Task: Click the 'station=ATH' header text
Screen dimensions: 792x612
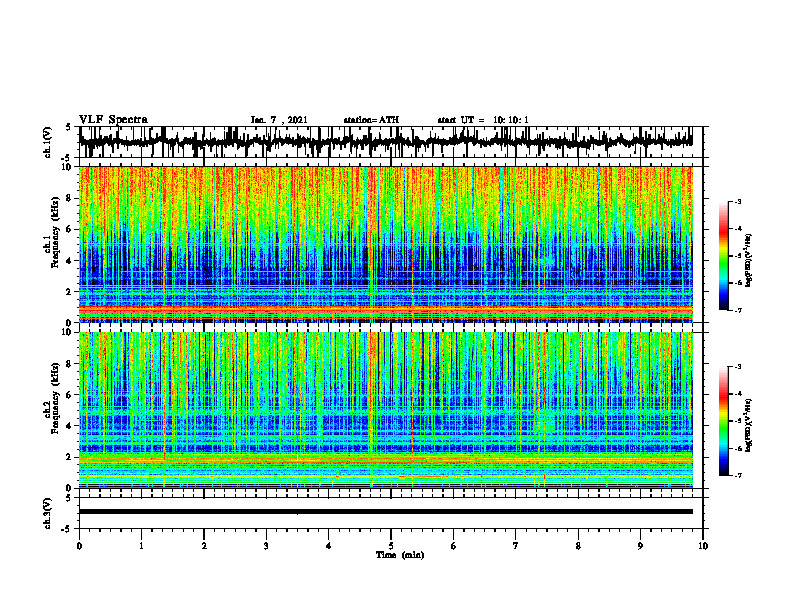Action: click(371, 120)
